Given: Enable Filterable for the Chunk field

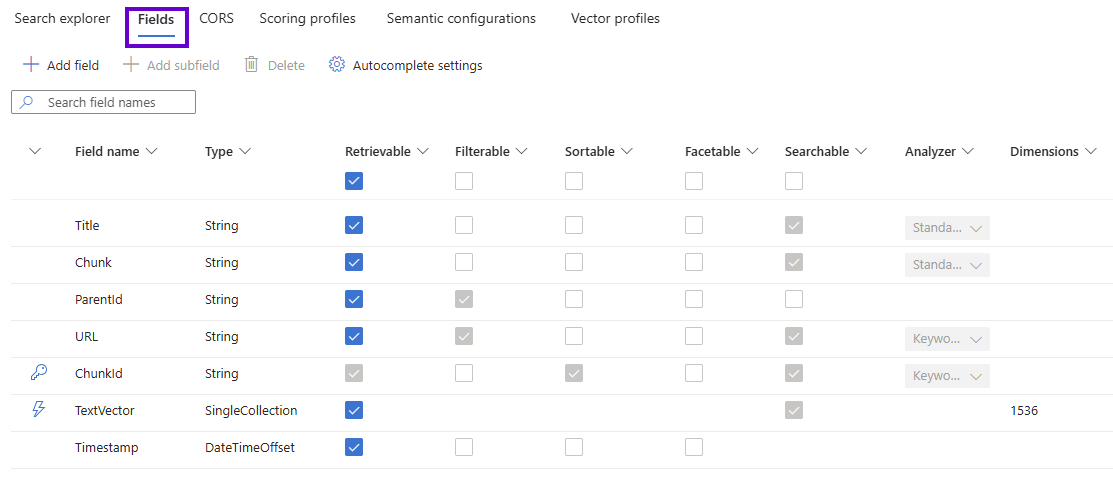Looking at the screenshot, I should [x=464, y=262].
